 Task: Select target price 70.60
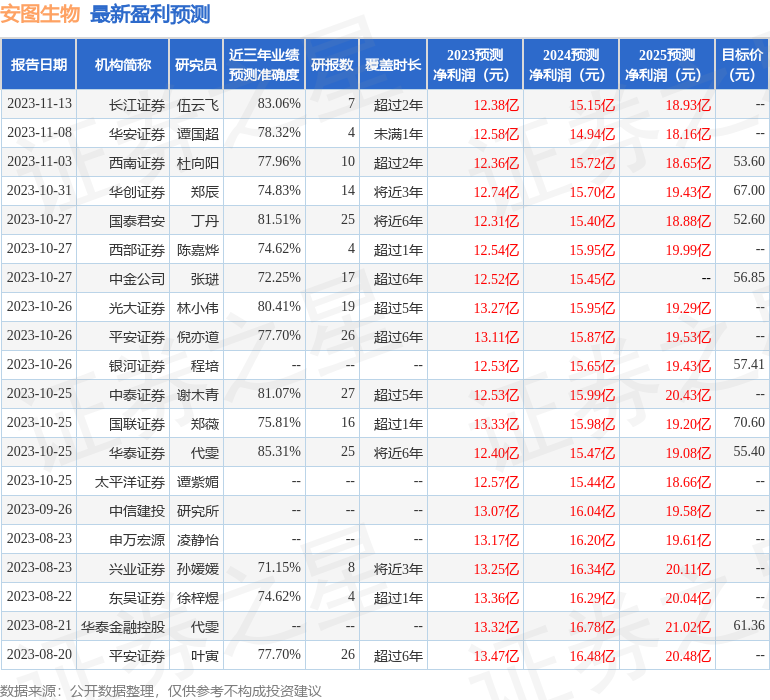pos(749,422)
